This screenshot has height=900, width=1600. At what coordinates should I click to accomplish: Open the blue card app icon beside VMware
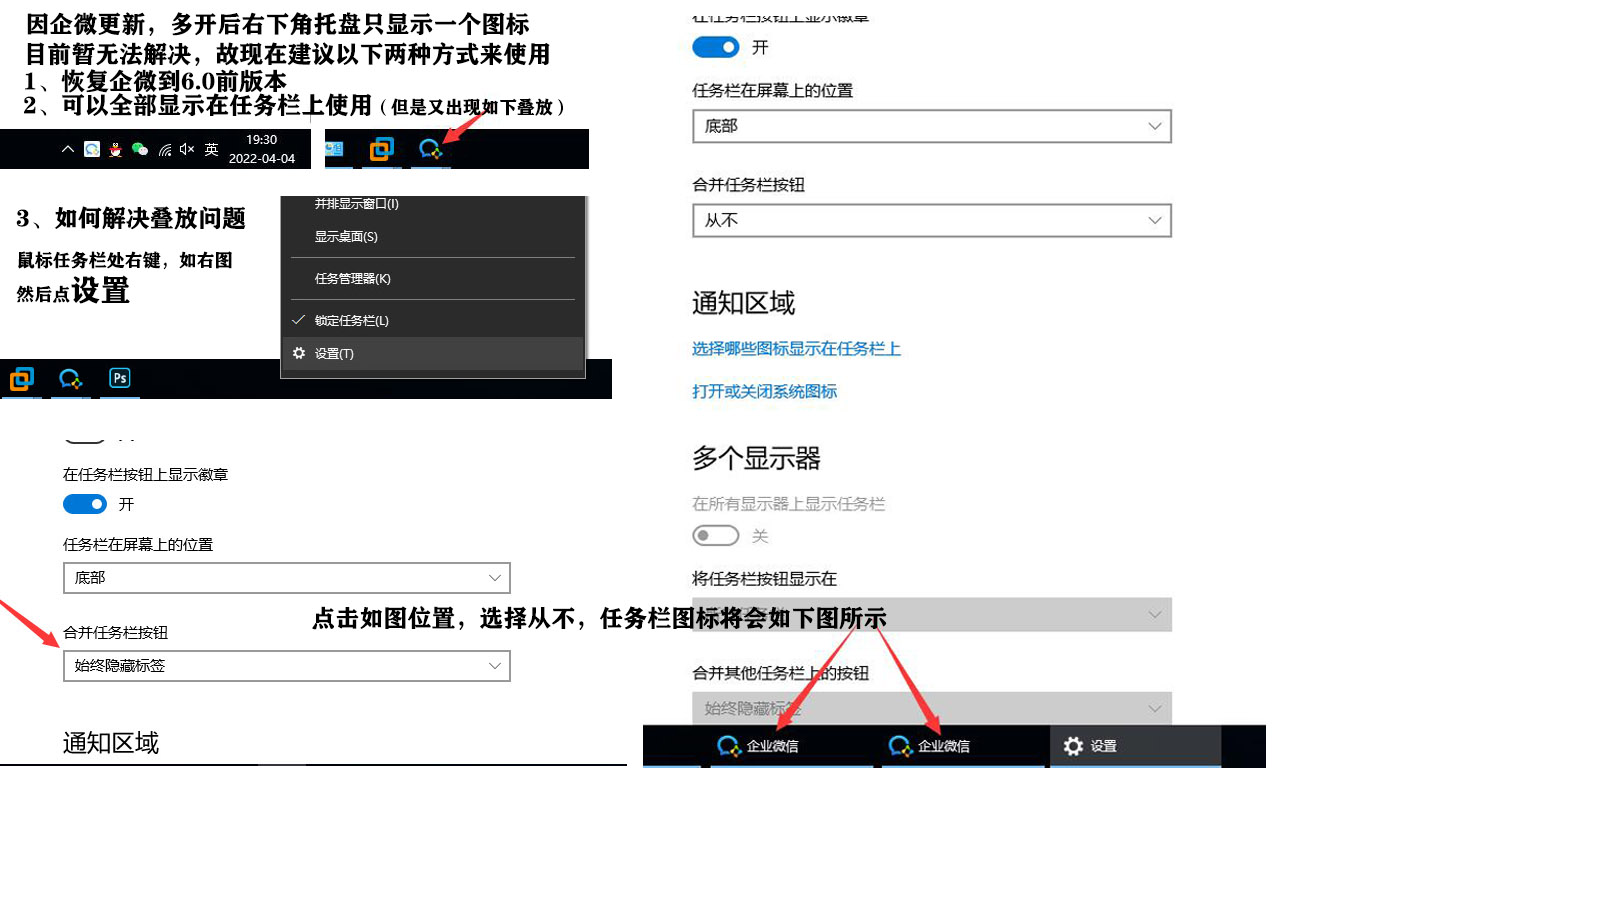click(334, 149)
